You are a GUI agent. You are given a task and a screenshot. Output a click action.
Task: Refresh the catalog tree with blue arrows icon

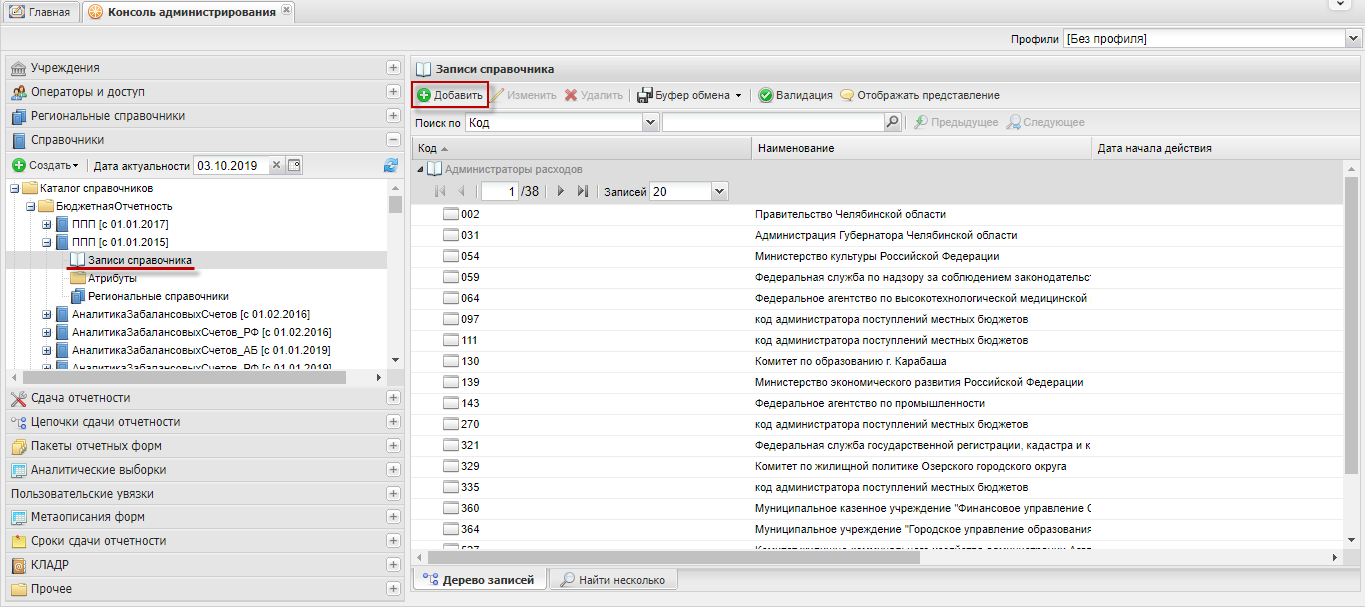[391, 165]
